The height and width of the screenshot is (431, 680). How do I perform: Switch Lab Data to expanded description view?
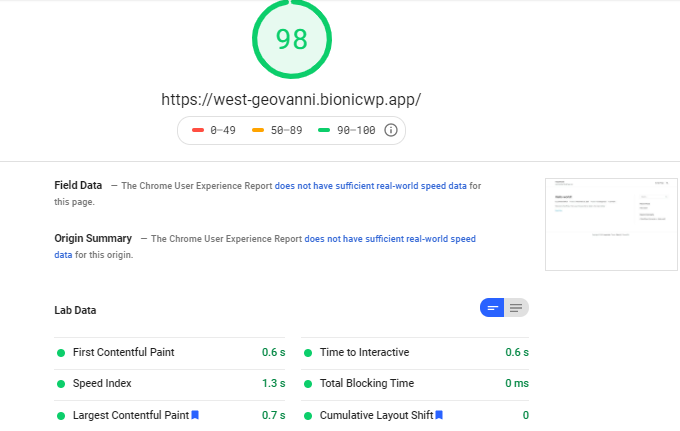(x=516, y=308)
